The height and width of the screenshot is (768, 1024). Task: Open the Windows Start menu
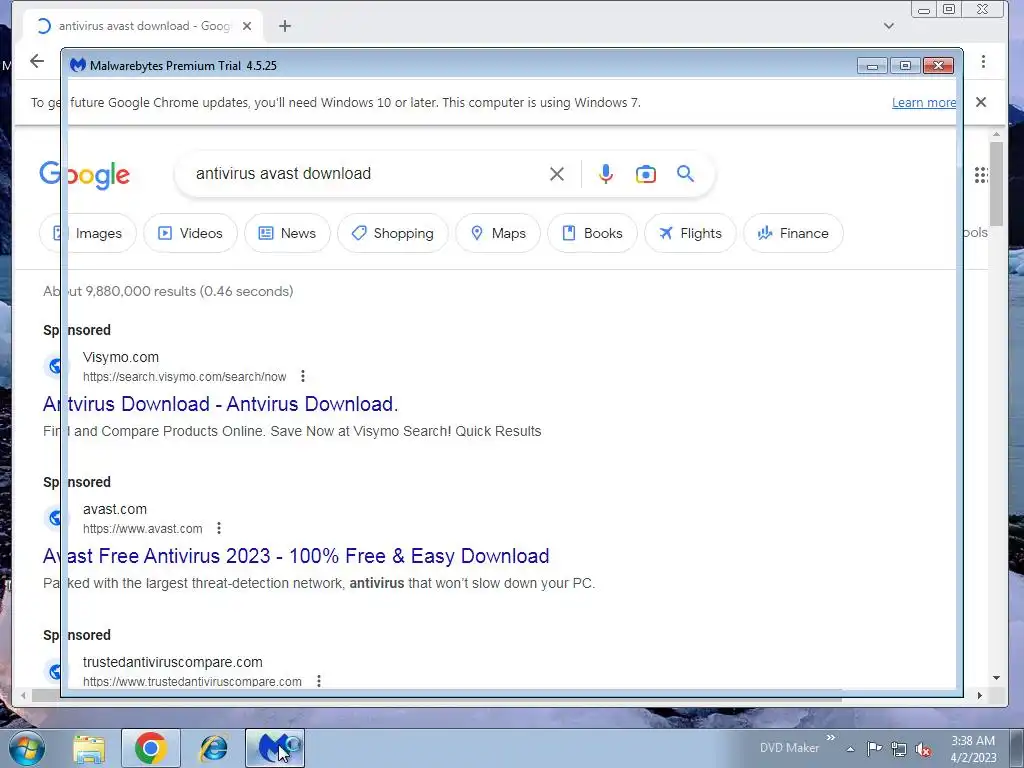coord(27,748)
